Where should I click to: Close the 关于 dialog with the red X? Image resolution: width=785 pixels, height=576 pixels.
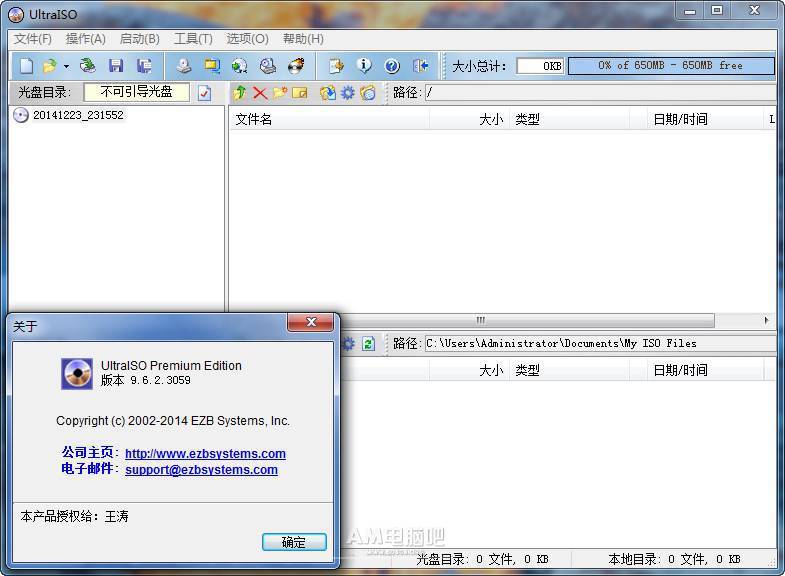coord(310,322)
